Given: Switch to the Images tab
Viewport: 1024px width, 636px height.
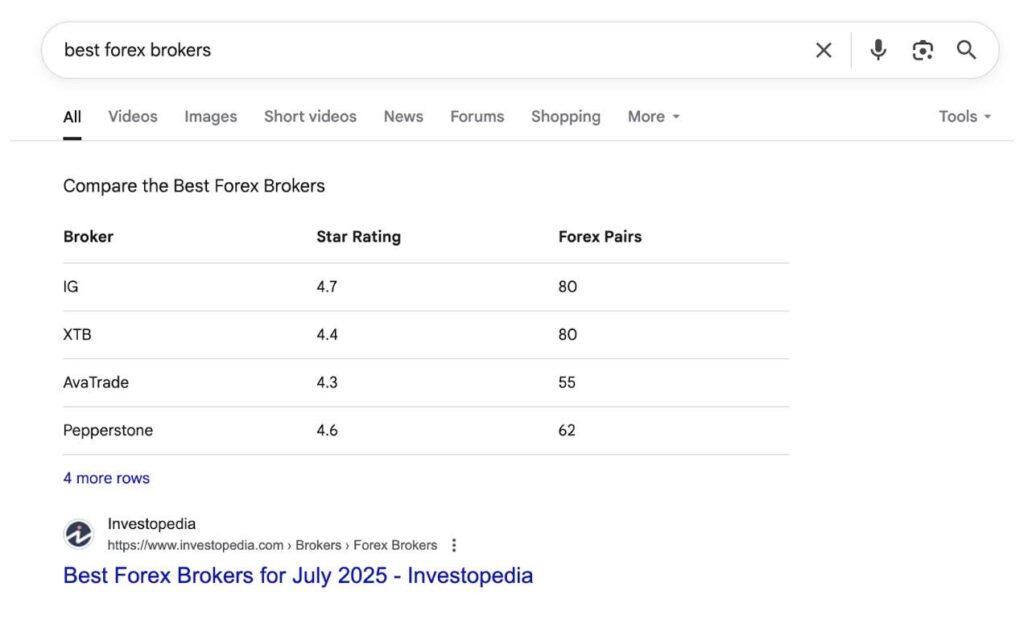Looking at the screenshot, I should pos(210,117).
